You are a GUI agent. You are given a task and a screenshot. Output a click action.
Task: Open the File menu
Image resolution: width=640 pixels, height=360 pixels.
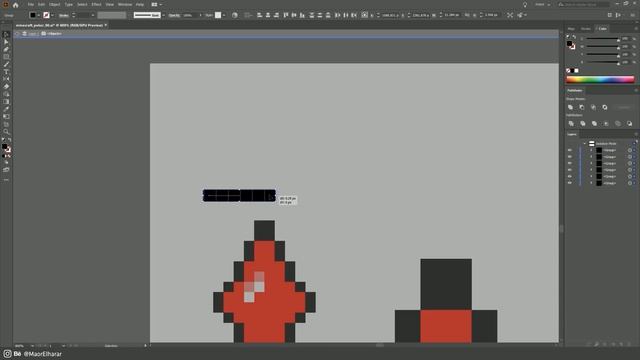(31, 4)
